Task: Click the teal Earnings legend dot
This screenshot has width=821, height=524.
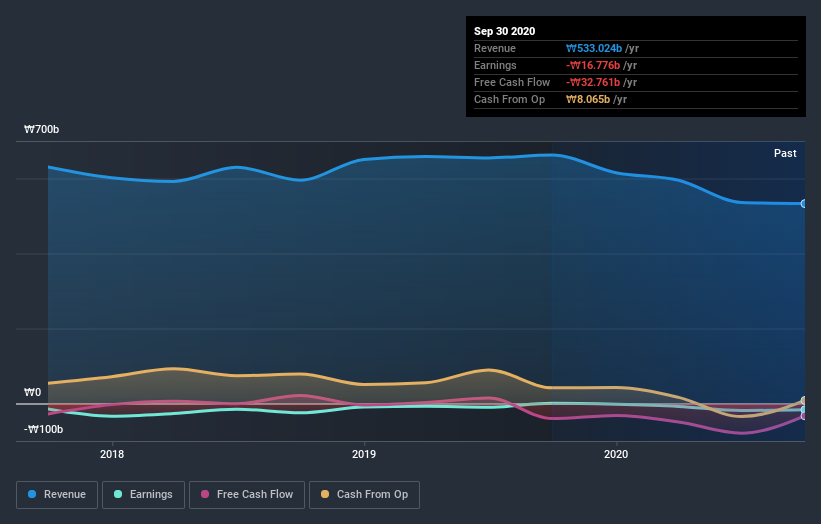Action: (x=118, y=494)
